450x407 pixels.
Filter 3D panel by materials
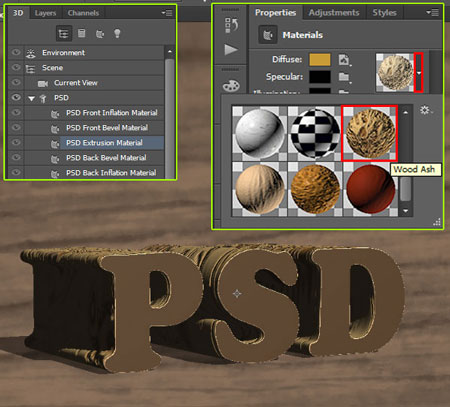coord(100,34)
